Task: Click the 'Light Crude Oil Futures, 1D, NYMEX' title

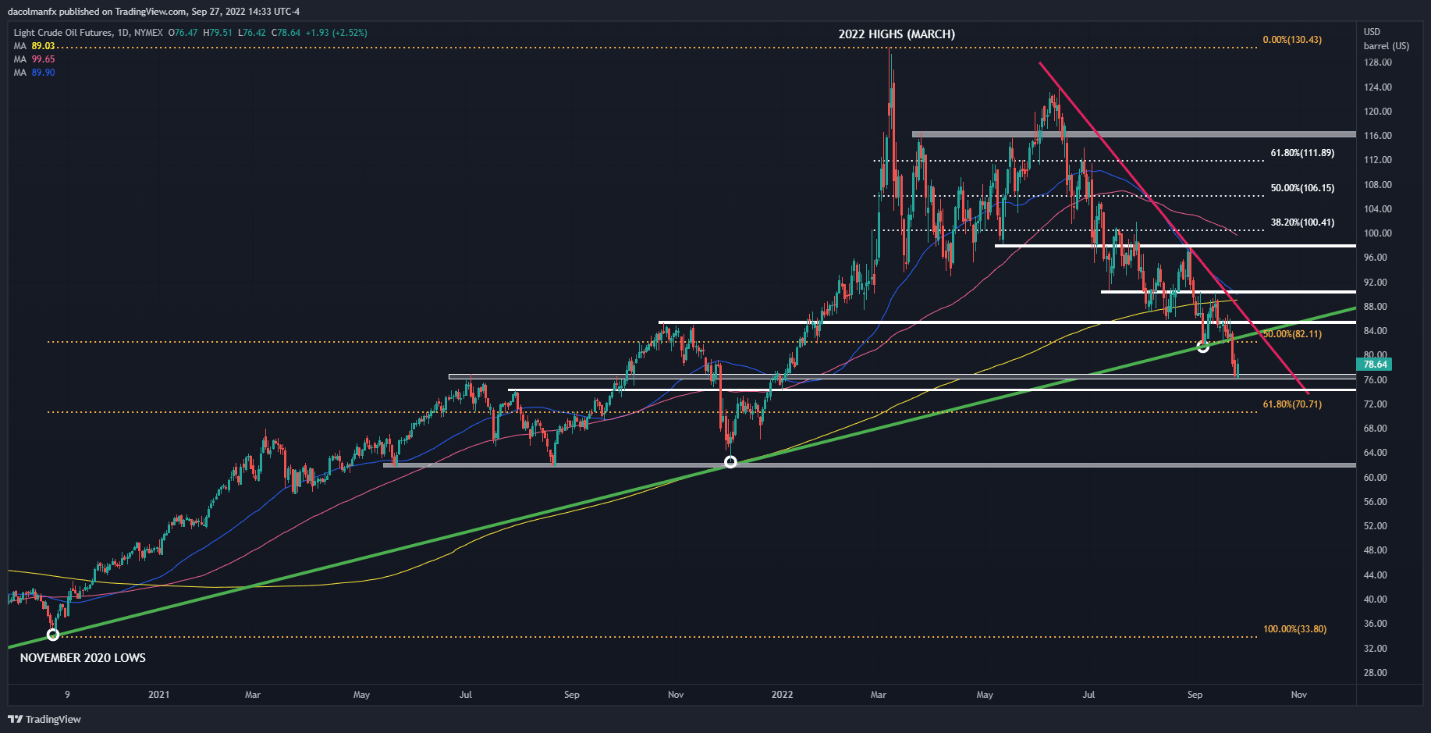Action: 90,34
